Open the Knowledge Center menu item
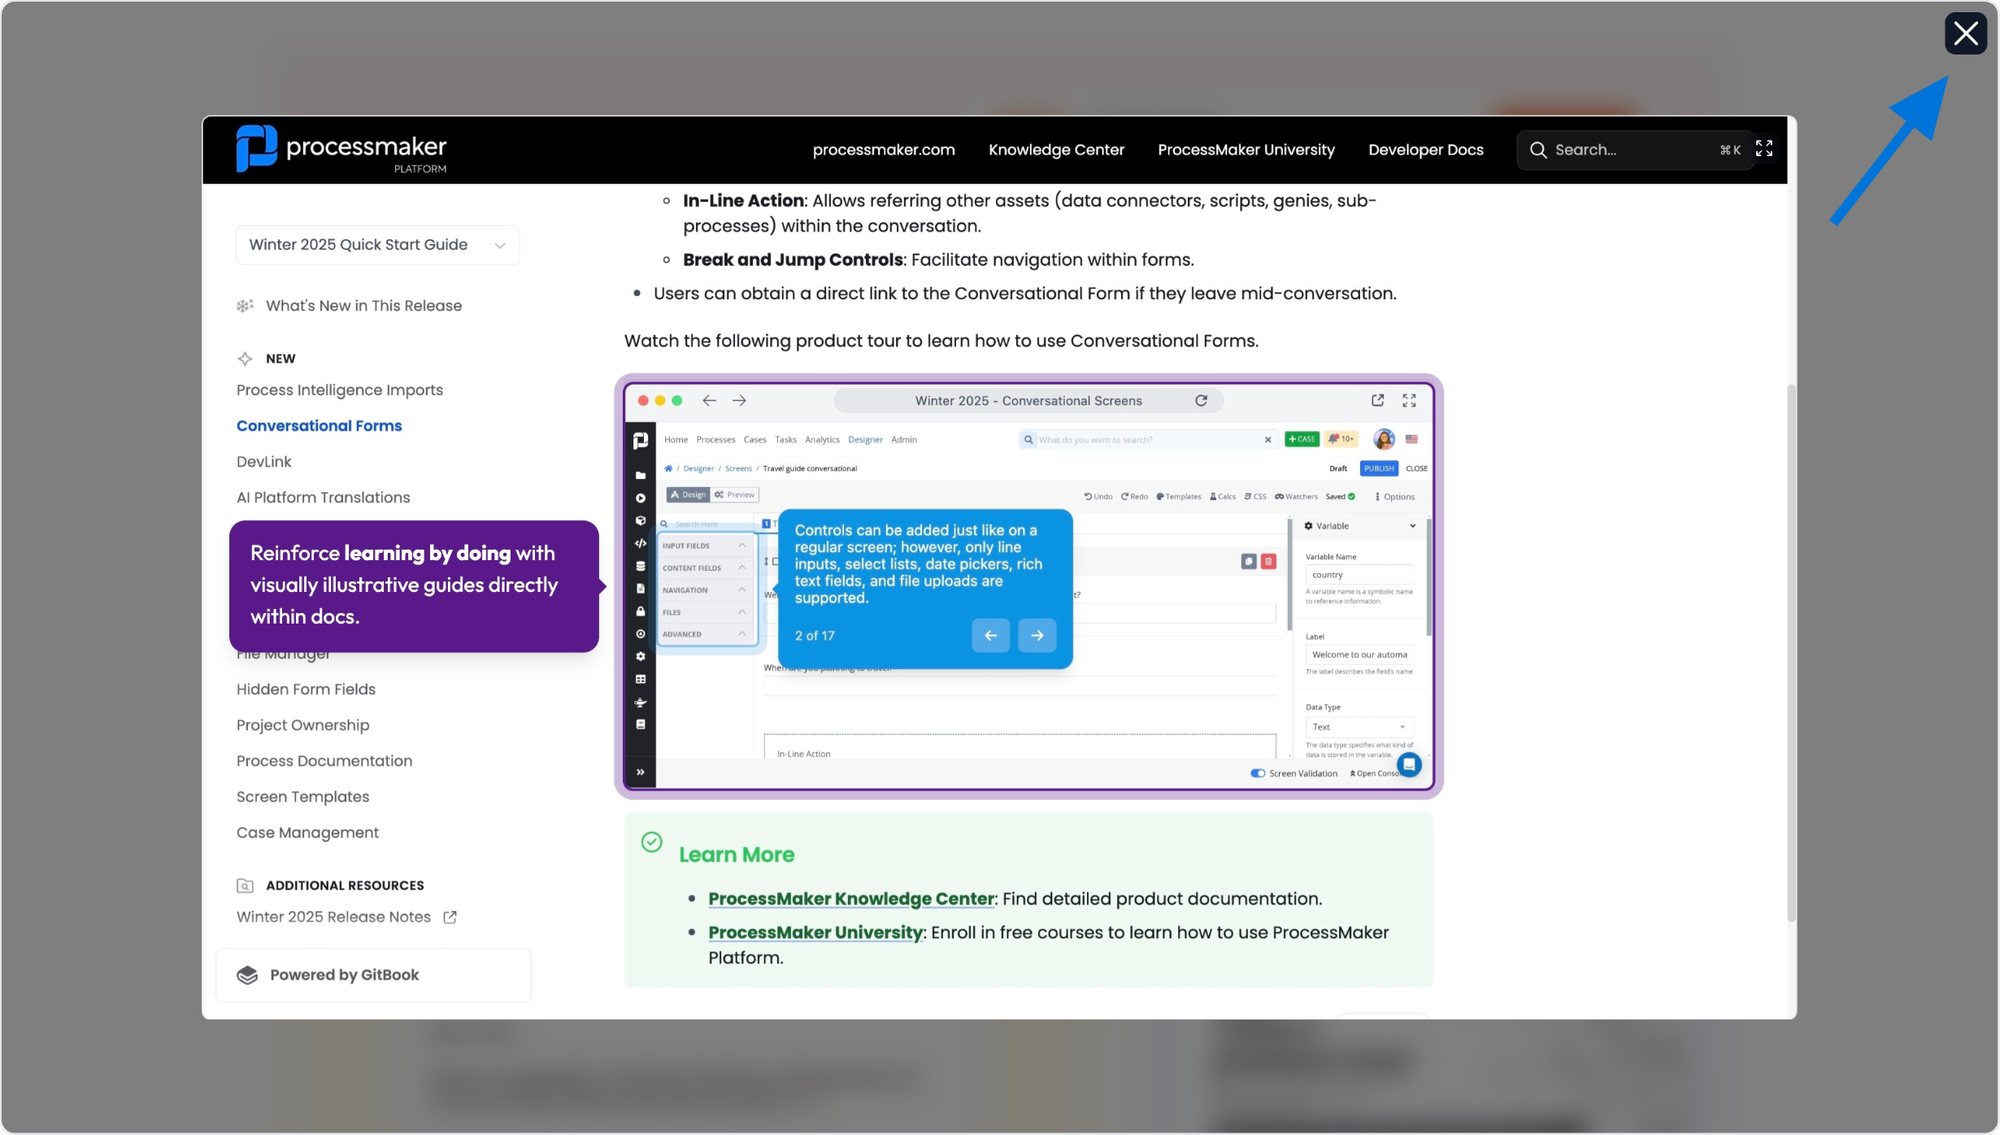Screen dimensions: 2000x1135 tap(1056, 150)
